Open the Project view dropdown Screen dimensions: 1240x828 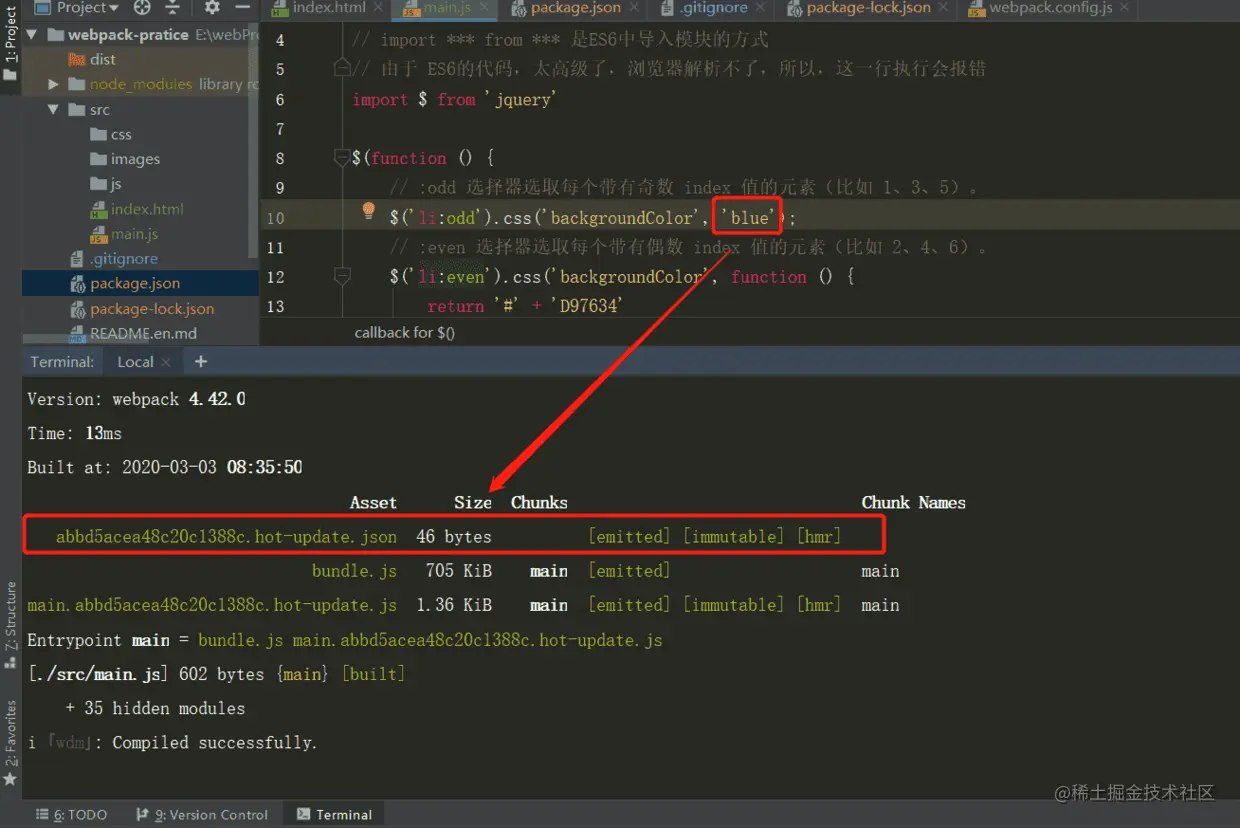(x=77, y=8)
